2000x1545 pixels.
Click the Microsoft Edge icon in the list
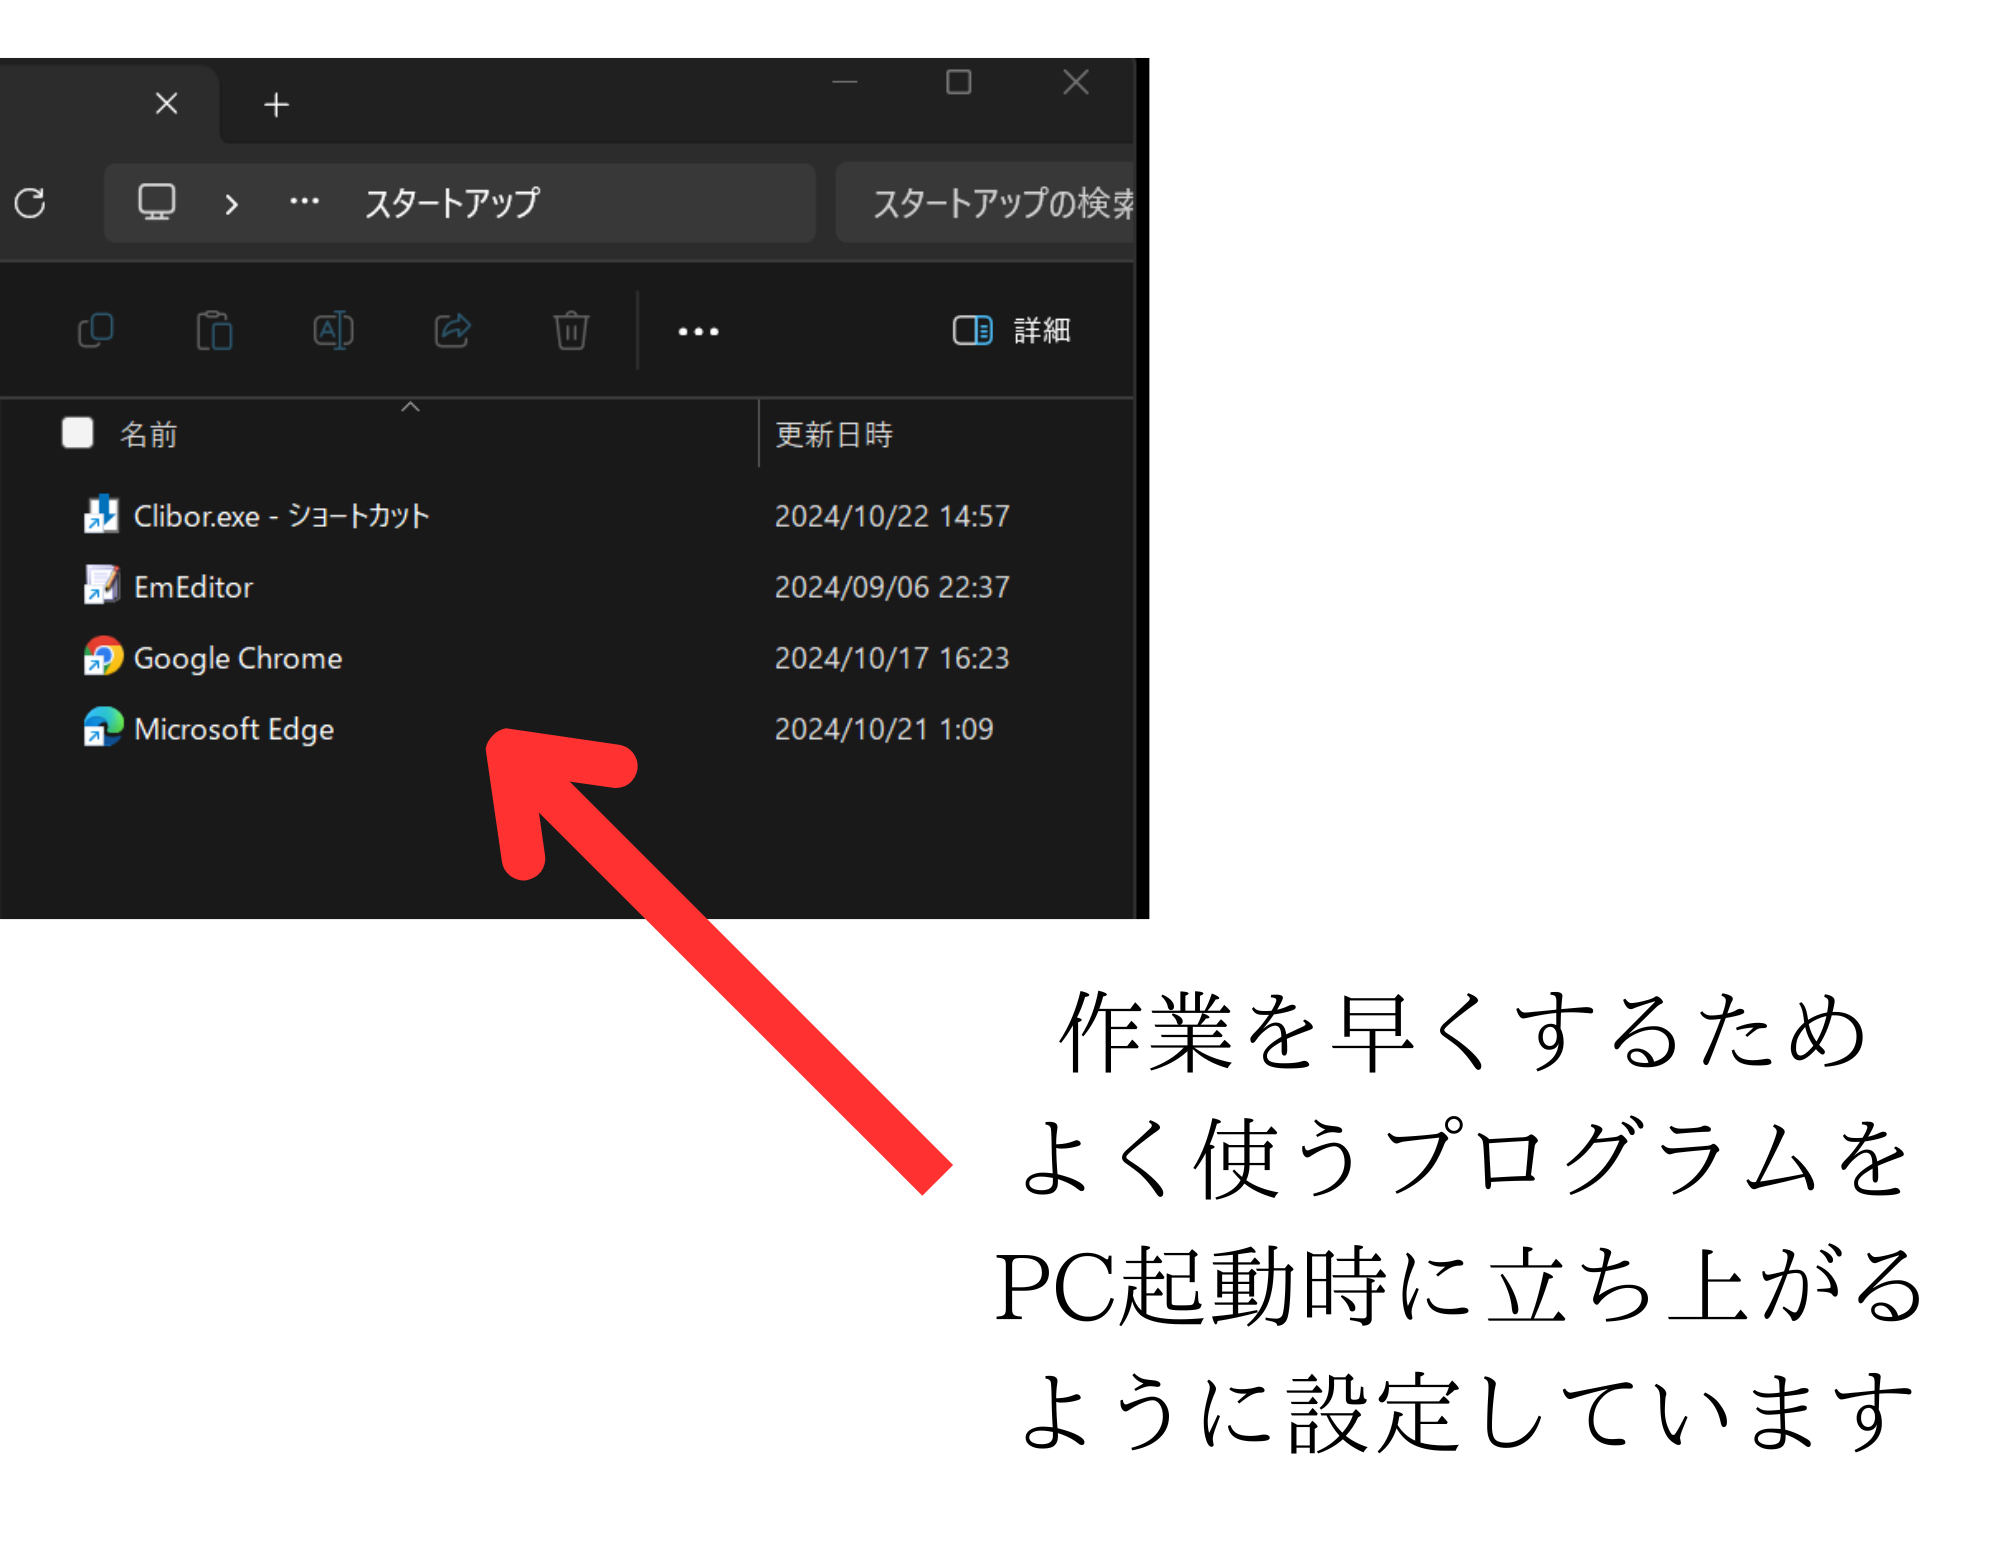coord(103,728)
